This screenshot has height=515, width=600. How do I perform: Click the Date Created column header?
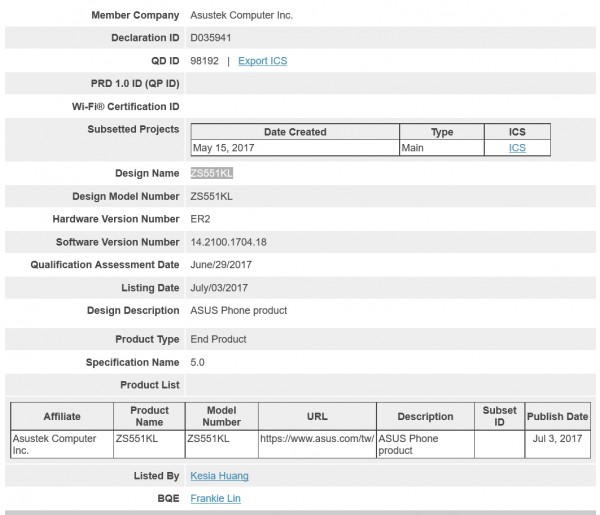tap(294, 132)
